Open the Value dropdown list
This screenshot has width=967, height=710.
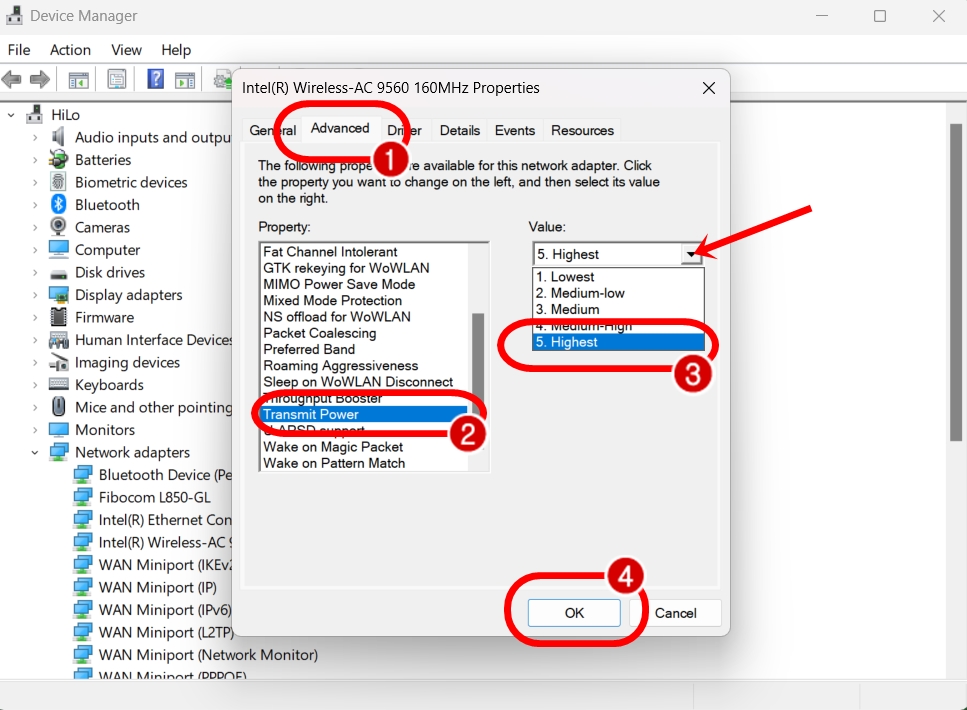coord(691,253)
